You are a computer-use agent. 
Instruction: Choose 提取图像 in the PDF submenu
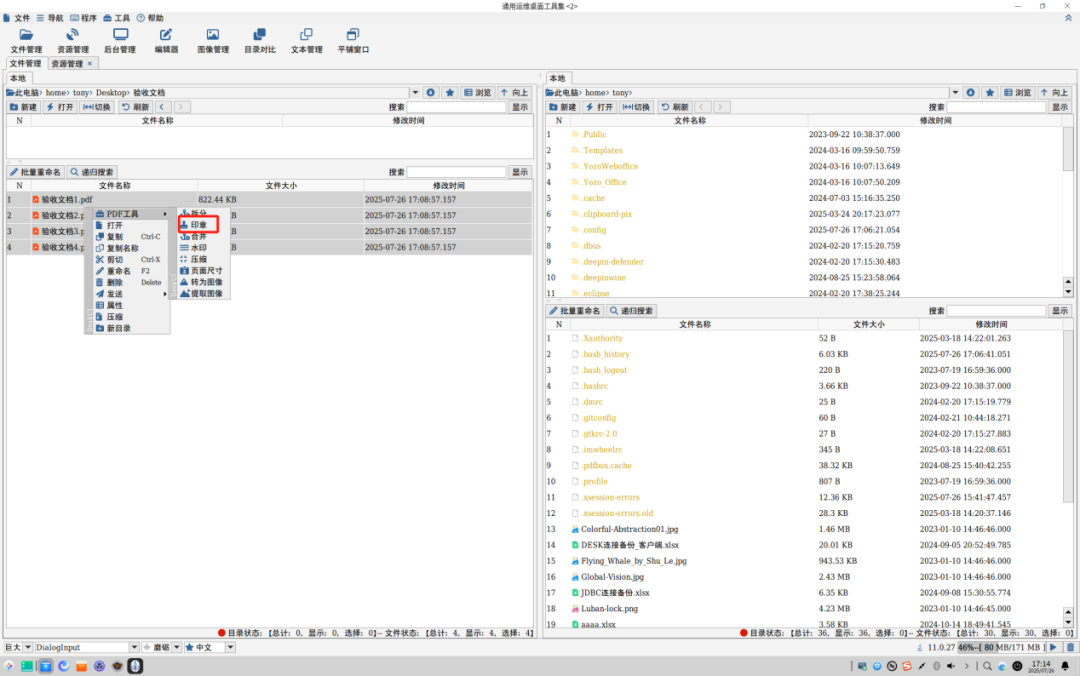(203, 294)
